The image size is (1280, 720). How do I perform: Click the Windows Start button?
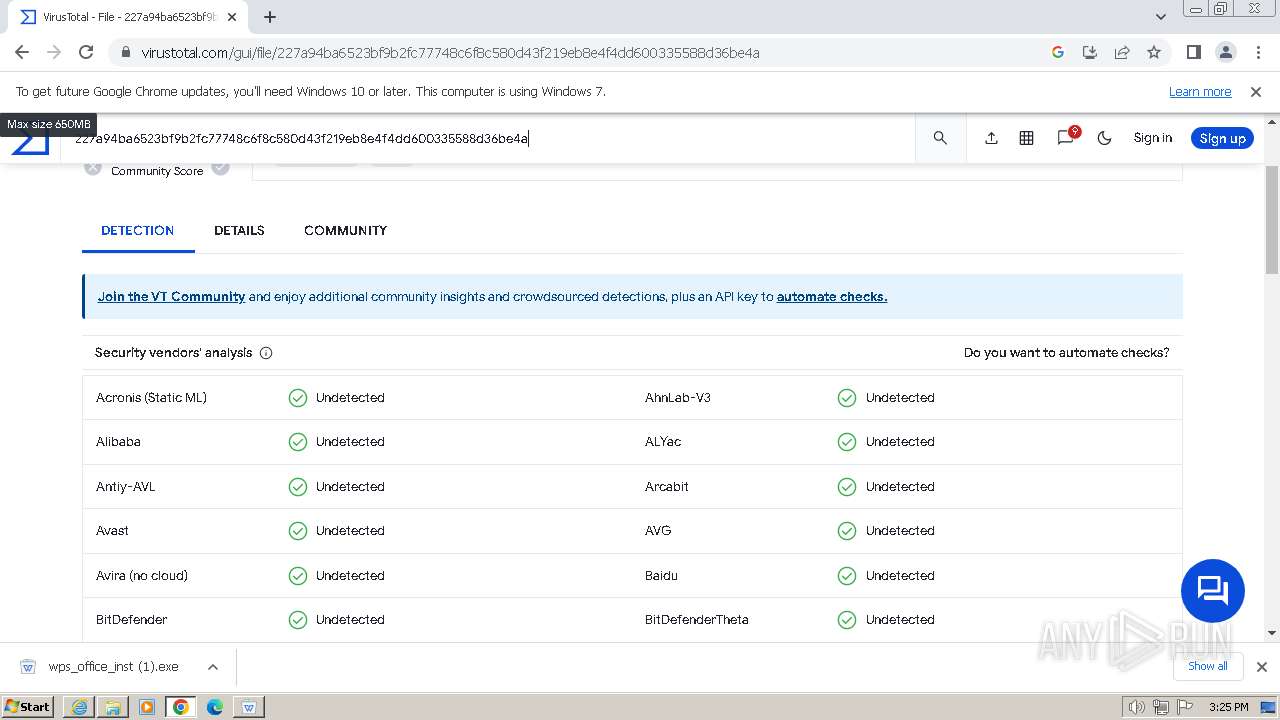pos(28,707)
